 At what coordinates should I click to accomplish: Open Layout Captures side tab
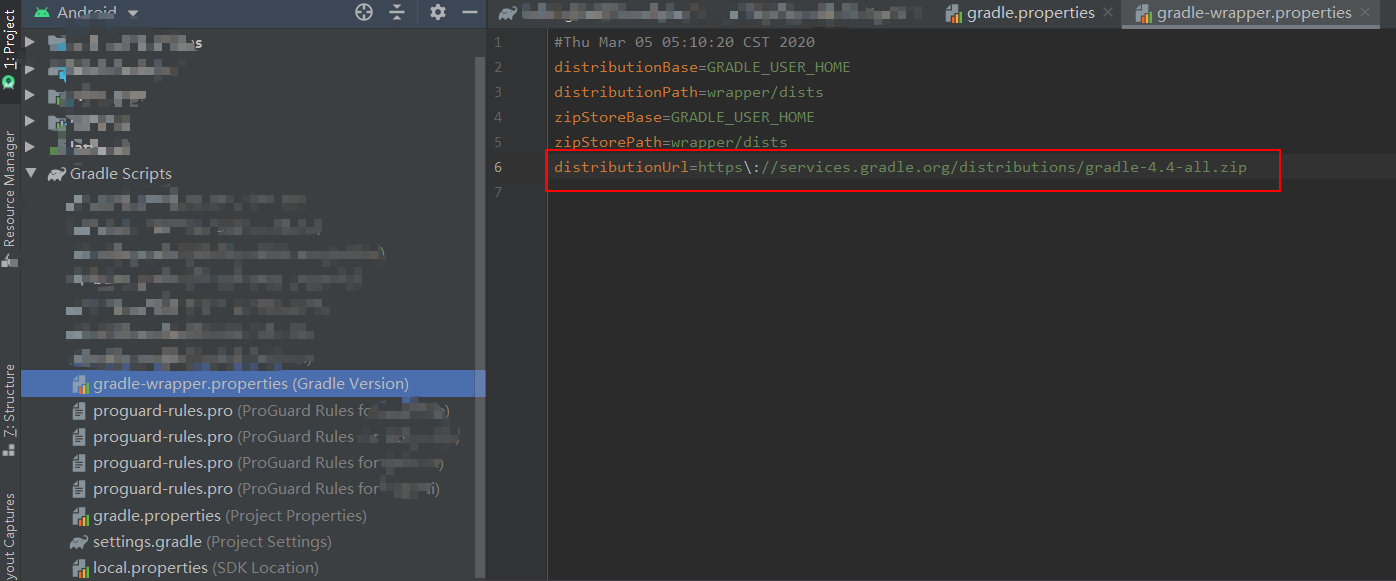click(9, 536)
